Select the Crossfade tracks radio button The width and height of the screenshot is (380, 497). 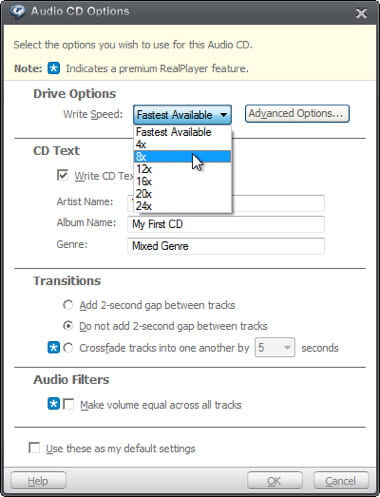68,348
